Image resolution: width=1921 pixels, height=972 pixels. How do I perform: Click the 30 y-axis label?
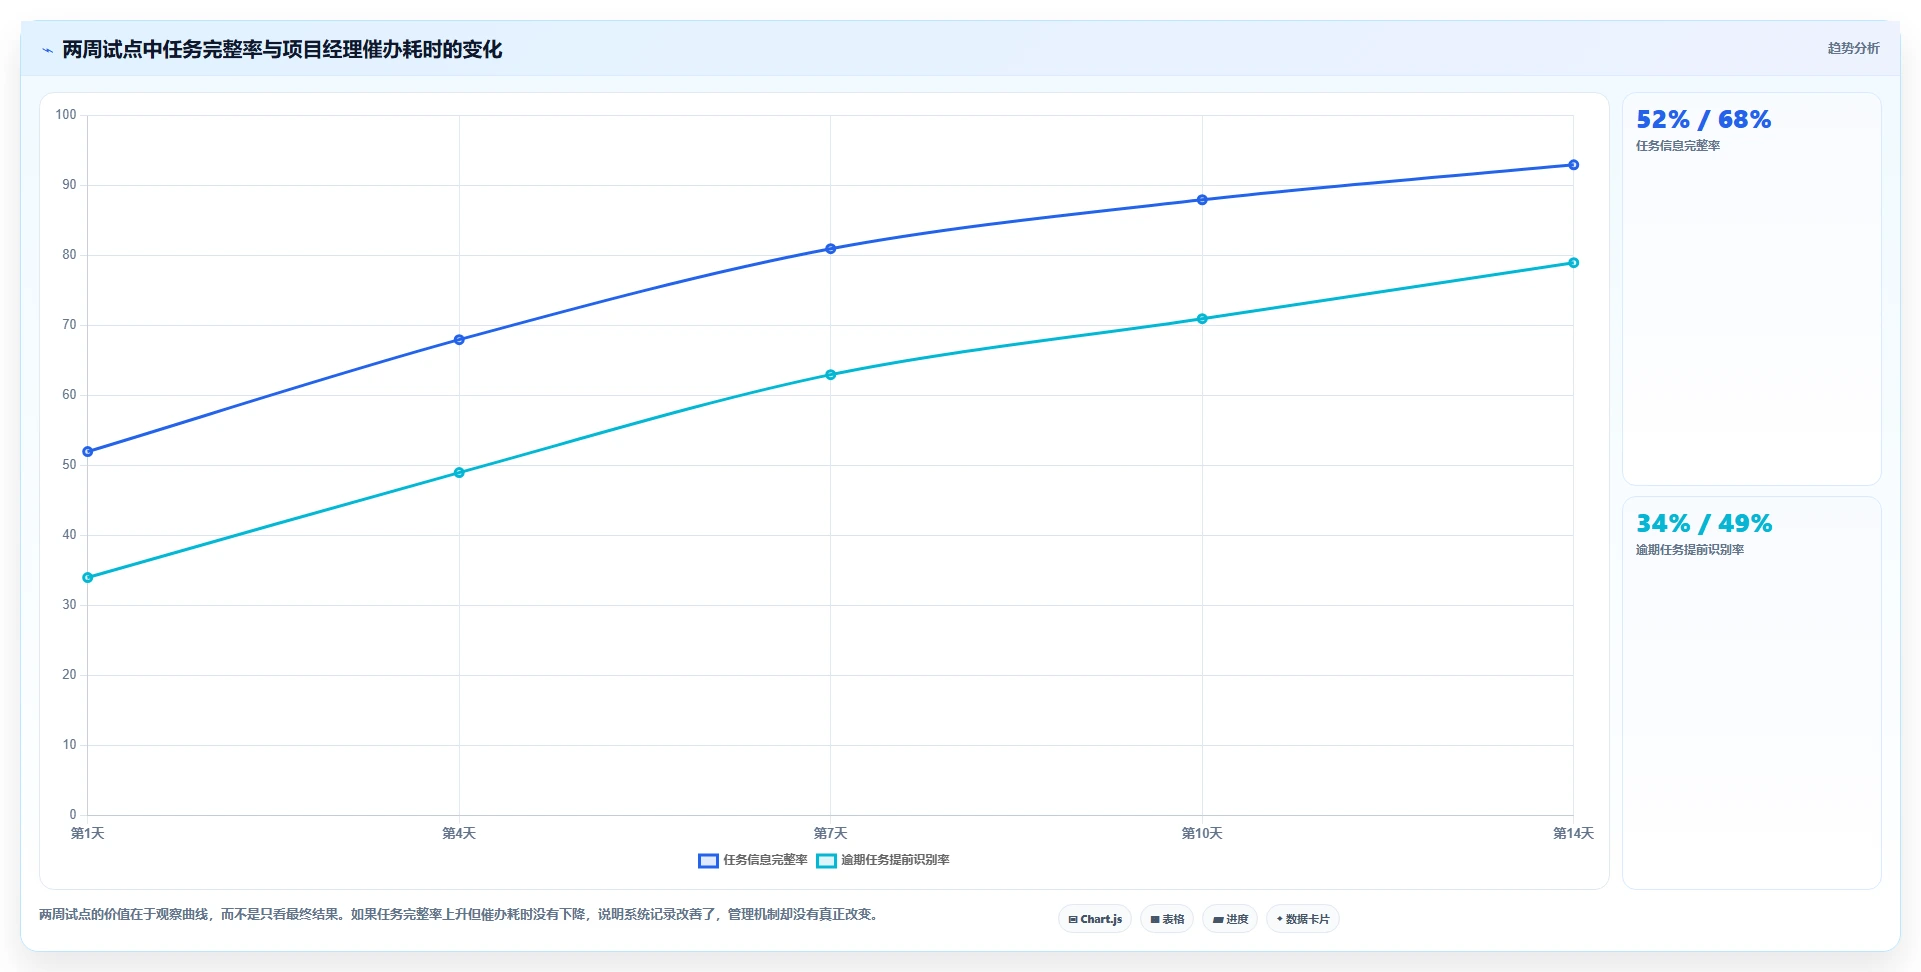[x=69, y=605]
